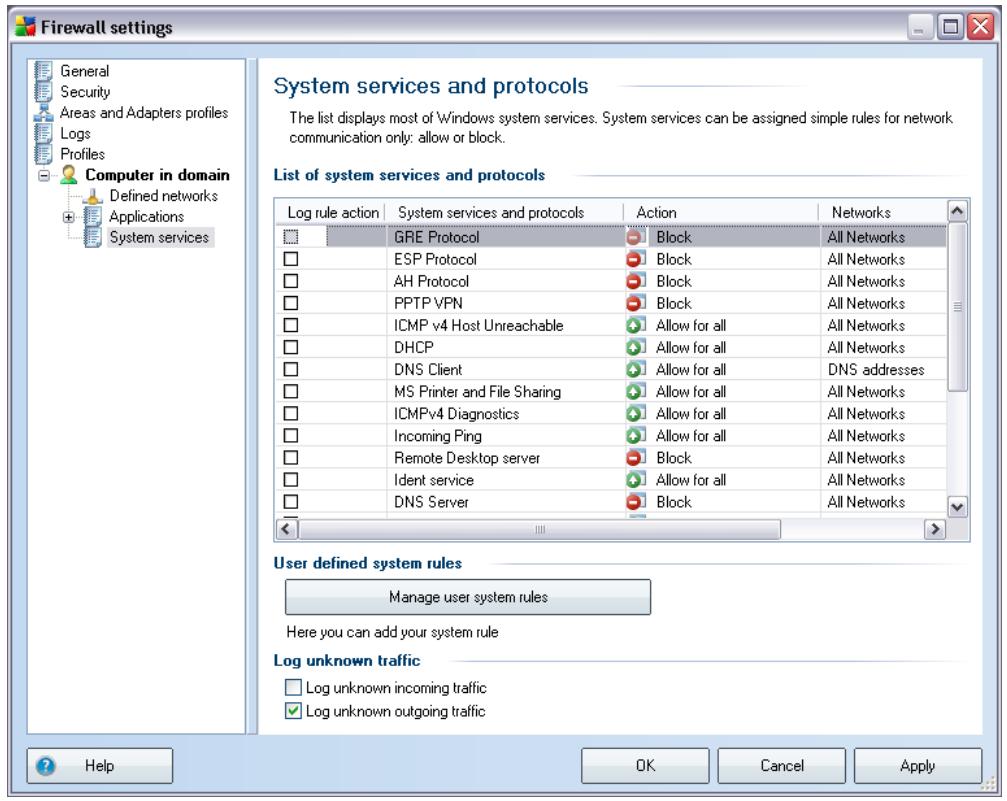This screenshot has height=801, width=1007.
Task: Click the OK button
Action: (645, 766)
